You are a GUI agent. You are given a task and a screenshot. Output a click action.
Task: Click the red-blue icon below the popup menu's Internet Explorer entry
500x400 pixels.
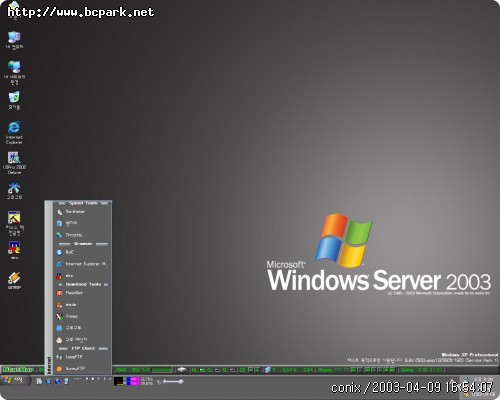[x=59, y=276]
